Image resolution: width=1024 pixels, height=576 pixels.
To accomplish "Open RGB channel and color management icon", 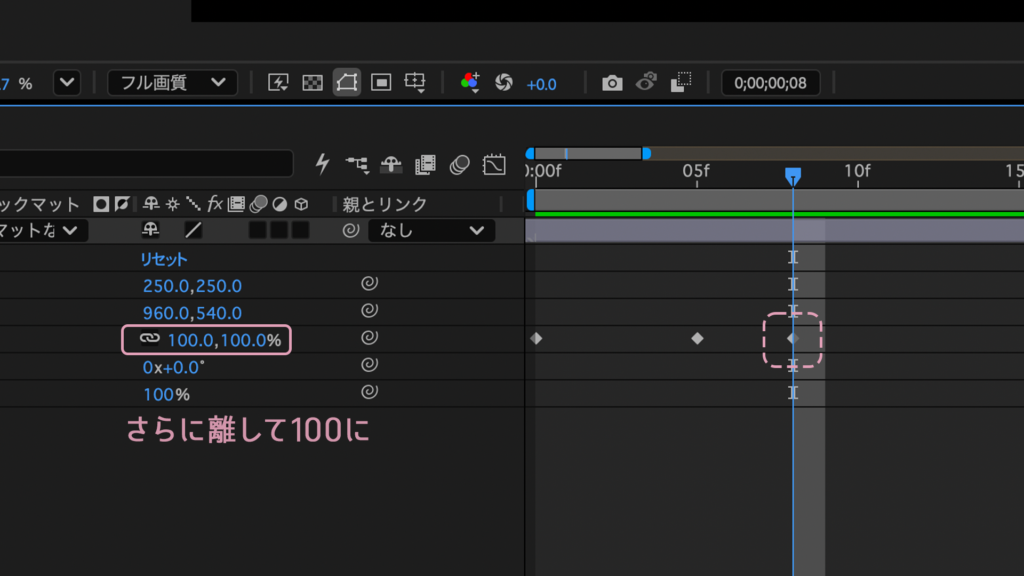I will [470, 82].
